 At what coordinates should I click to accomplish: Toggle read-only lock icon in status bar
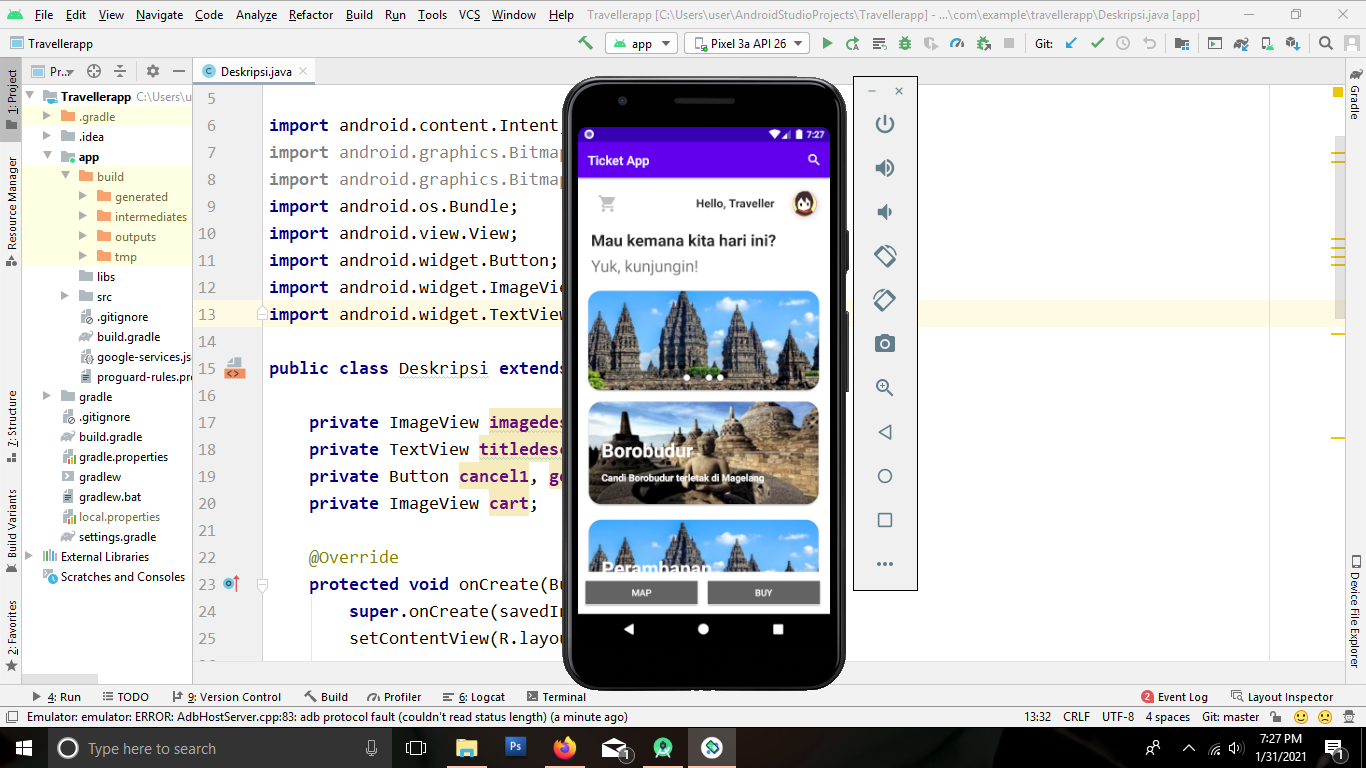[1275, 717]
